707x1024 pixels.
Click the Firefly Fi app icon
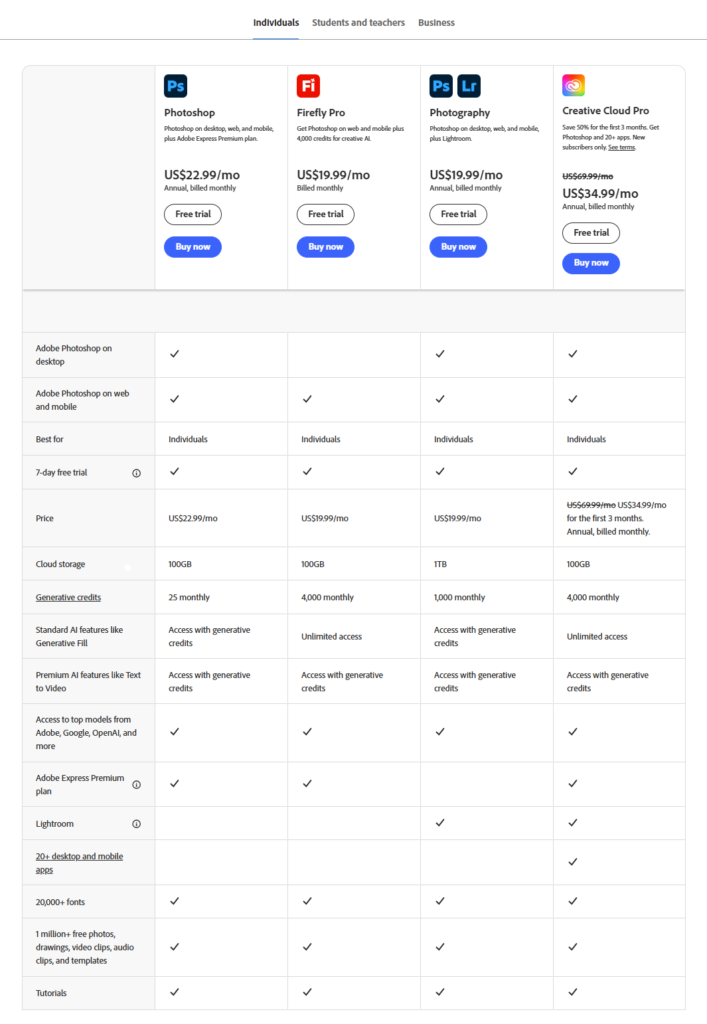tap(308, 86)
